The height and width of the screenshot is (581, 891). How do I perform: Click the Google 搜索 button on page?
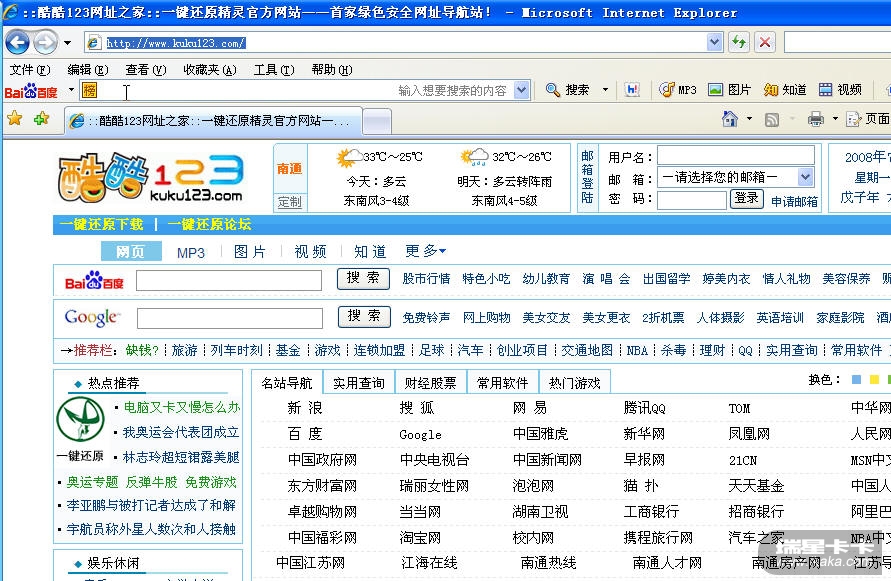364,316
